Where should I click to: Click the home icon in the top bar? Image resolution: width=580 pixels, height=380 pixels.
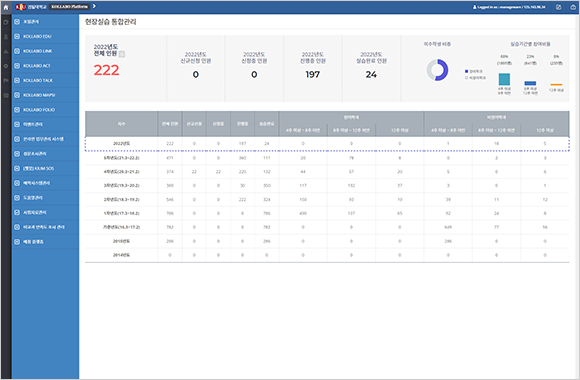6,7
